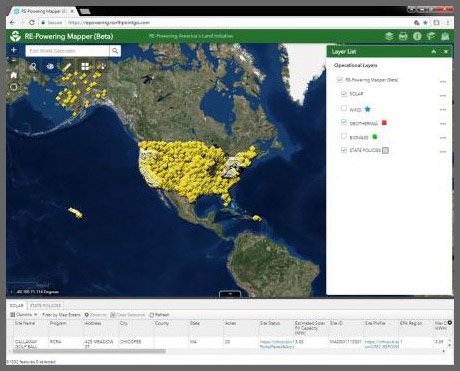460x371 pixels.
Task: Open the WIND layer ellipsis menu
Action: point(443,110)
